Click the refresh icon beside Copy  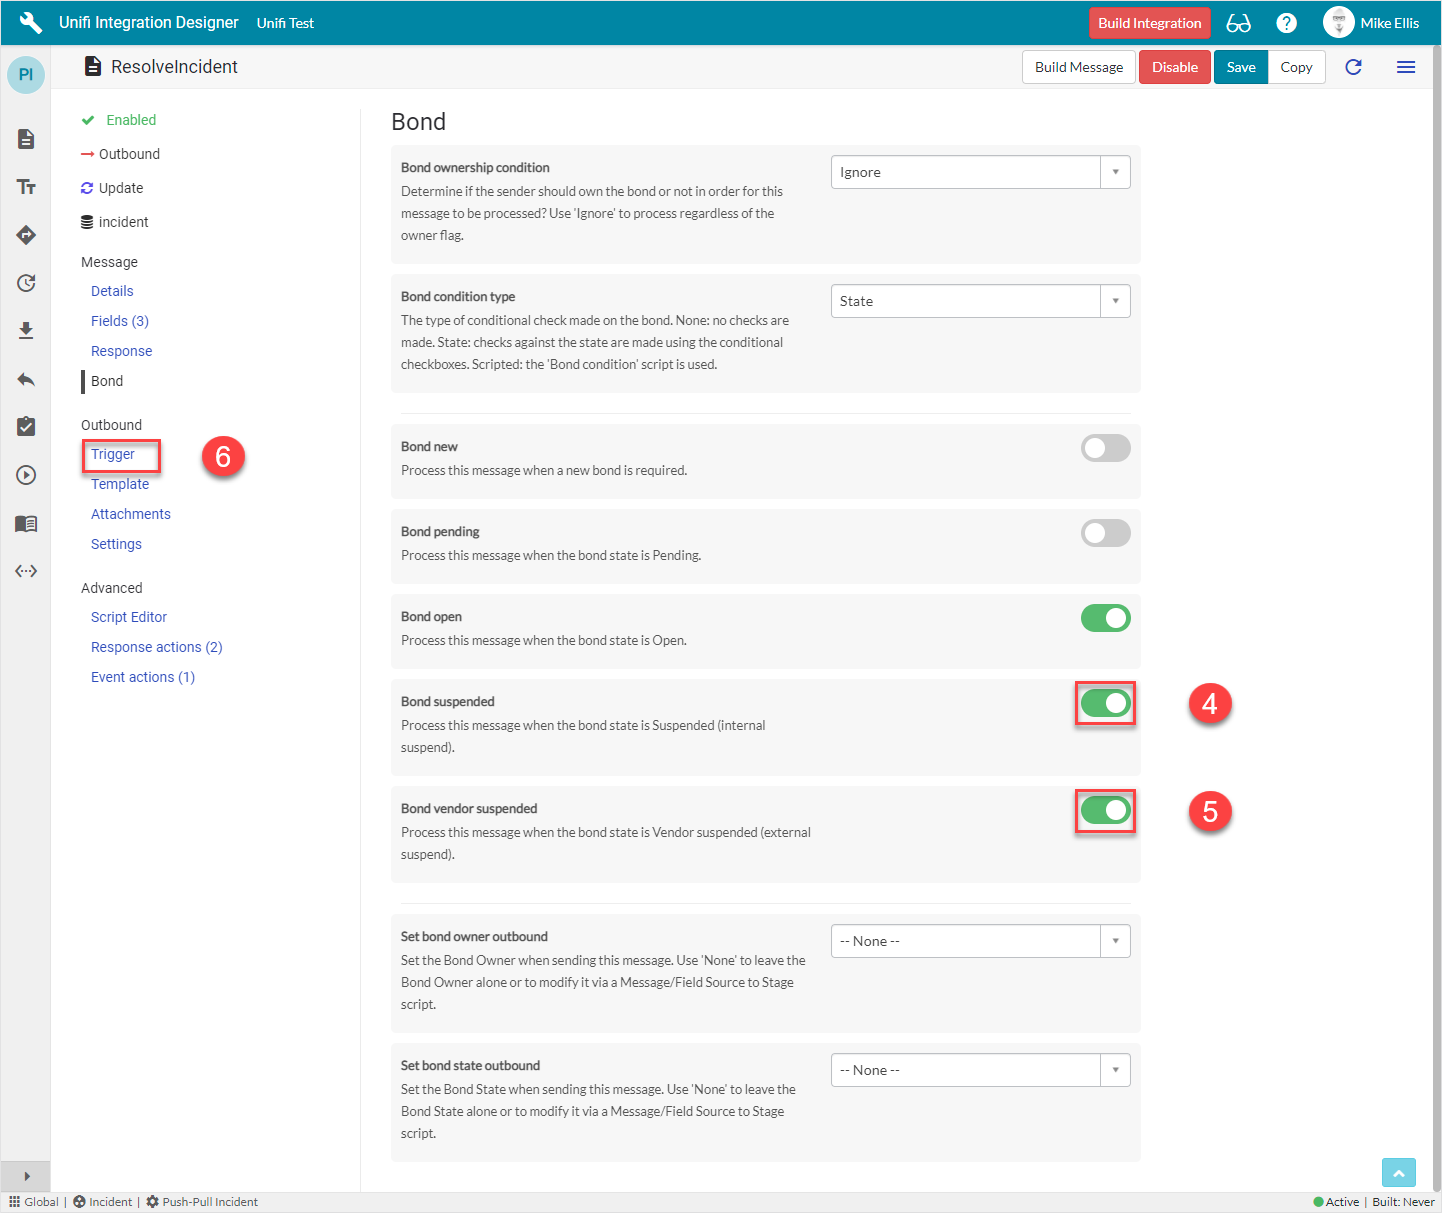coord(1353,67)
